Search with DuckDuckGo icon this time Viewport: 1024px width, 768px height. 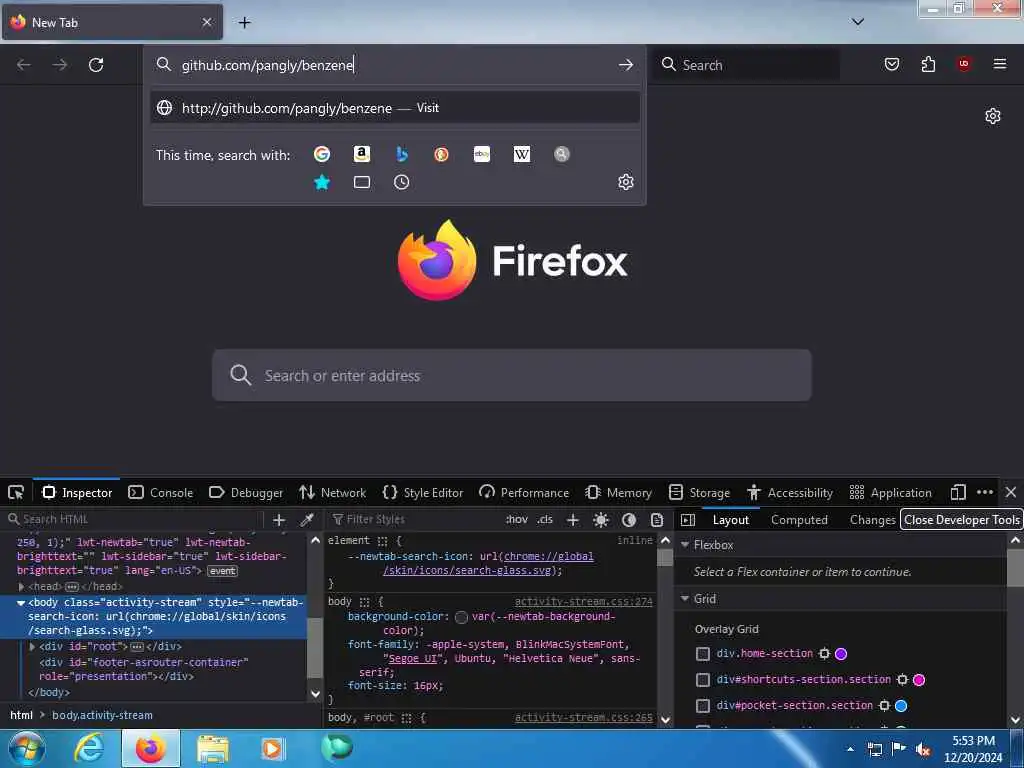point(441,154)
